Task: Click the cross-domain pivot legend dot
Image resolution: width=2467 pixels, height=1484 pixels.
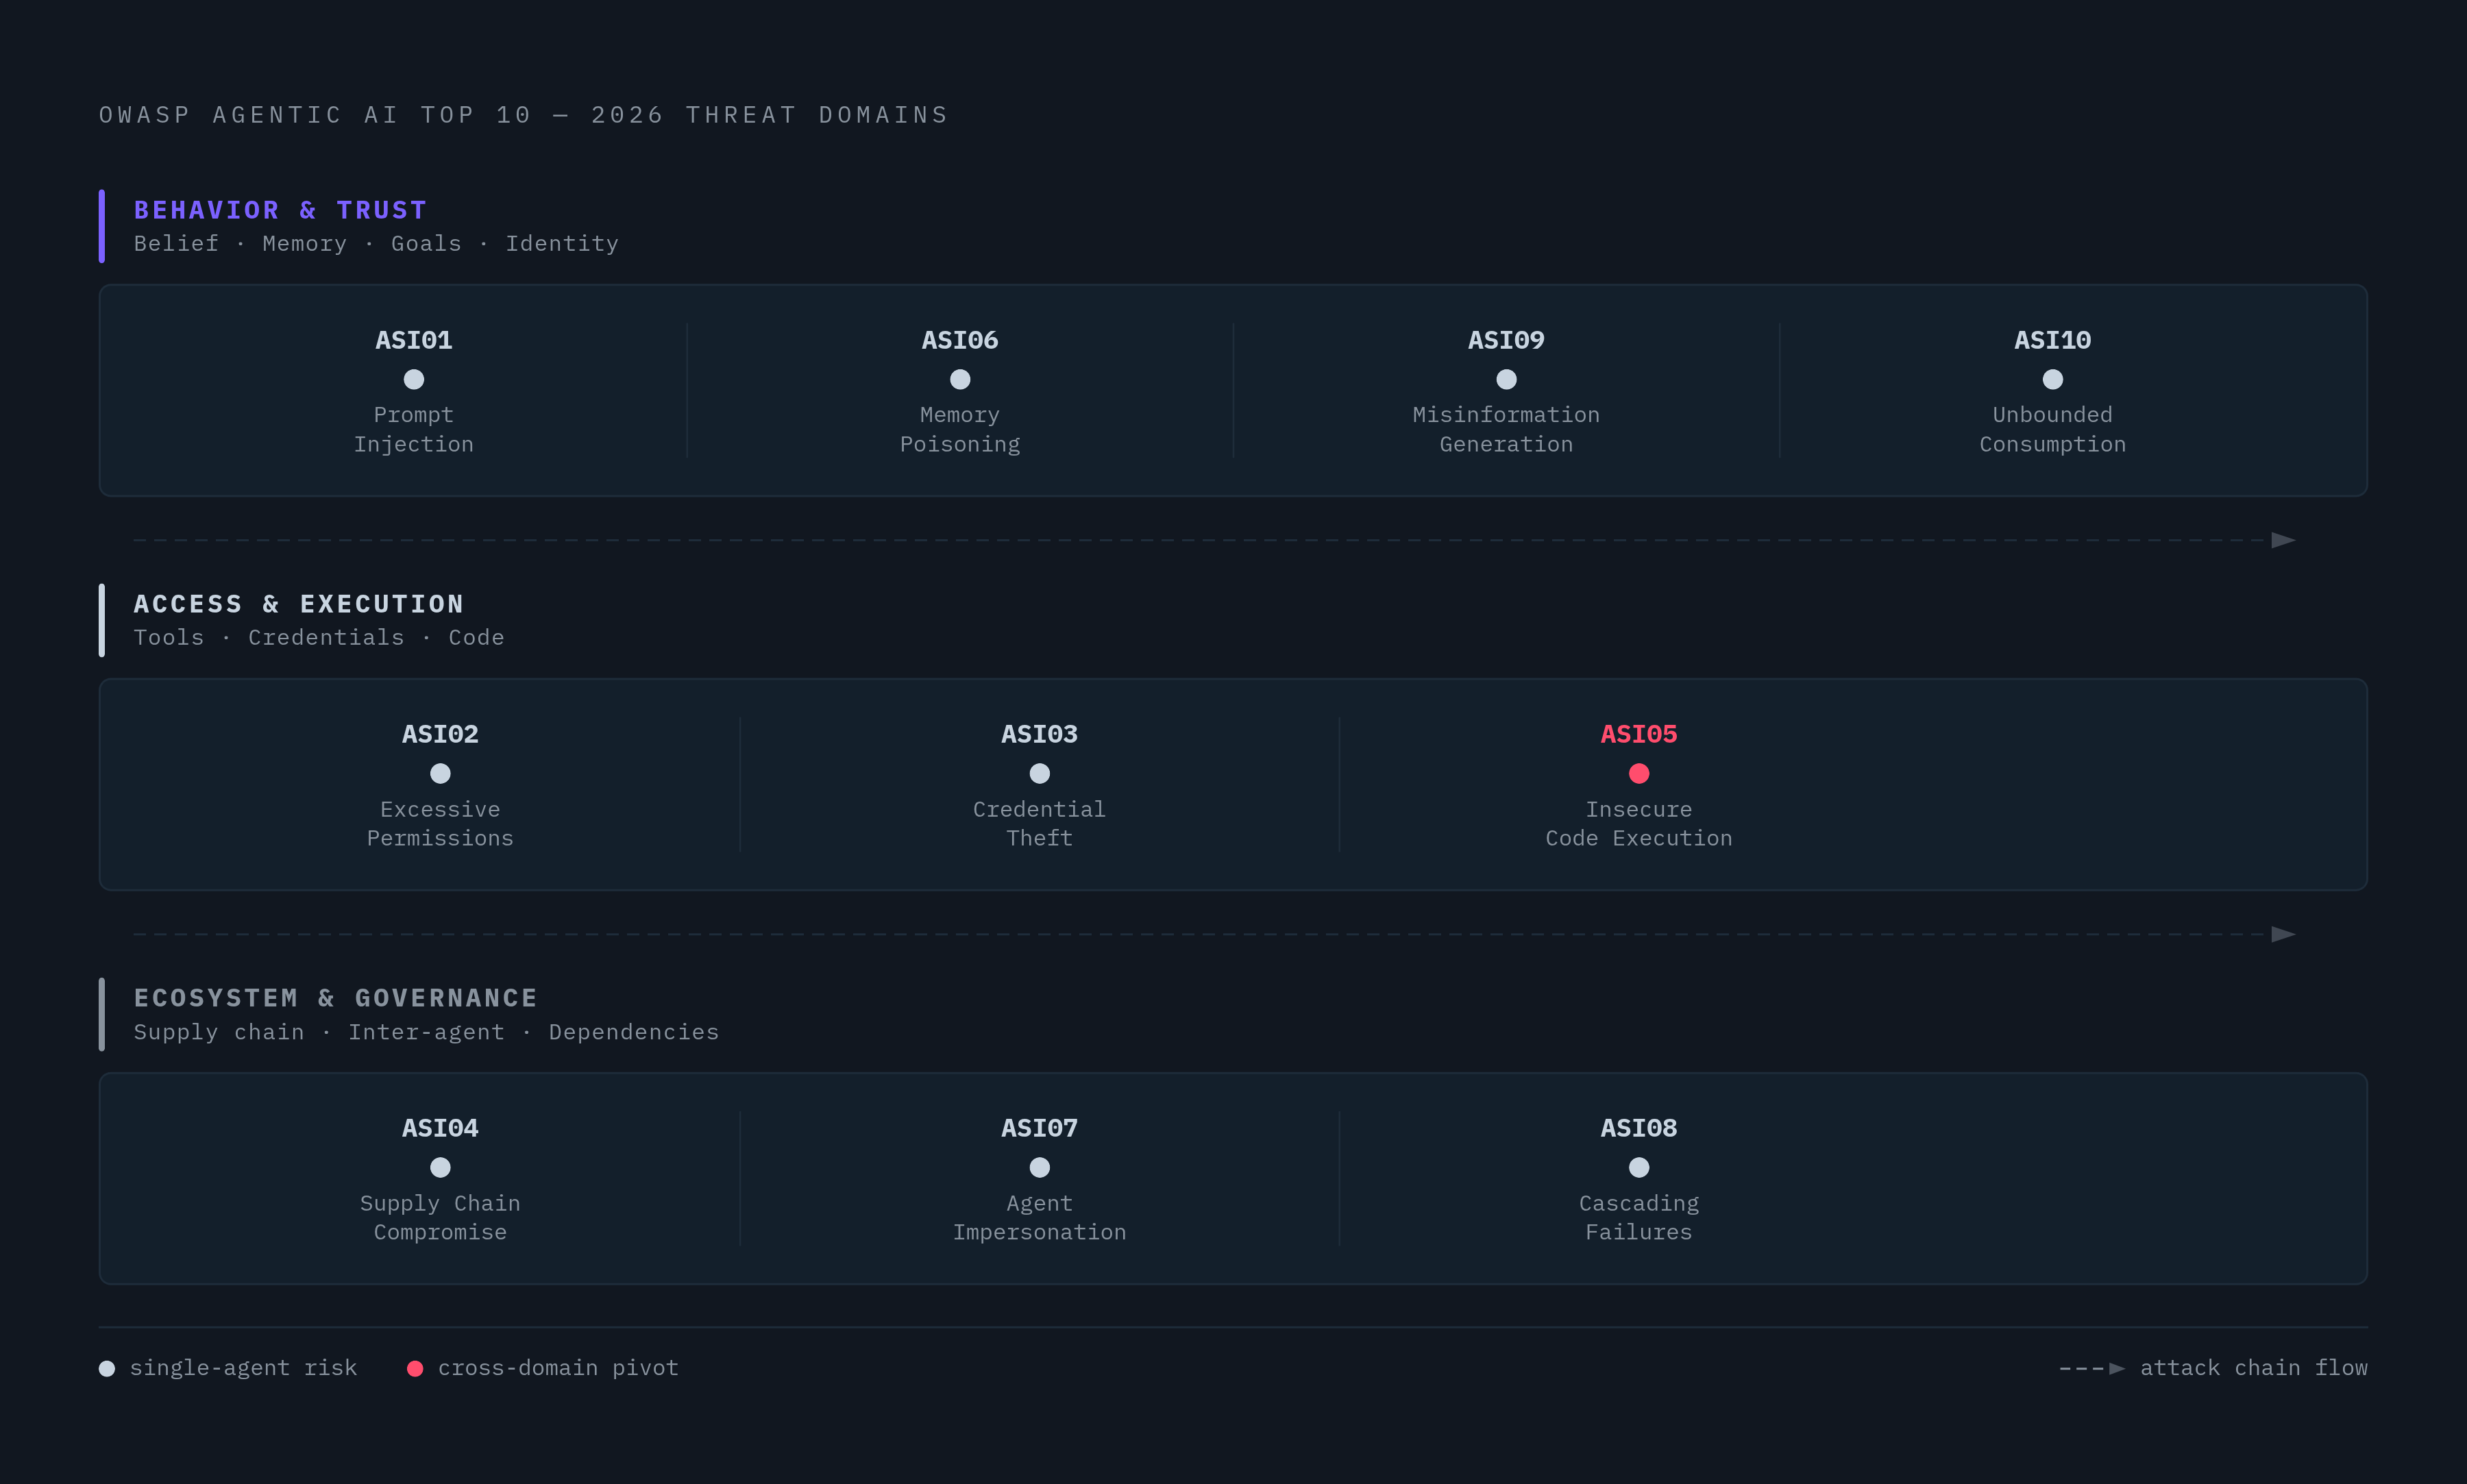Action: coord(415,1368)
